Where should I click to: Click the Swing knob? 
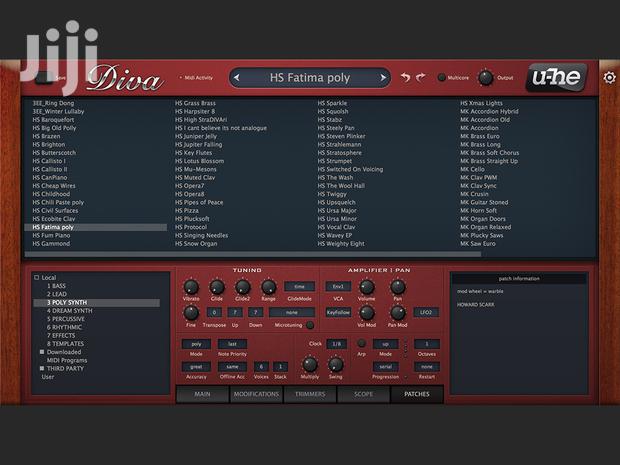336,365
